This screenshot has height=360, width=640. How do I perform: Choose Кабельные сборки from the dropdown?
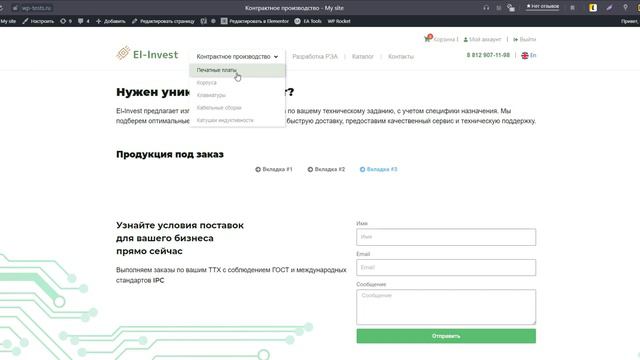[237, 108]
